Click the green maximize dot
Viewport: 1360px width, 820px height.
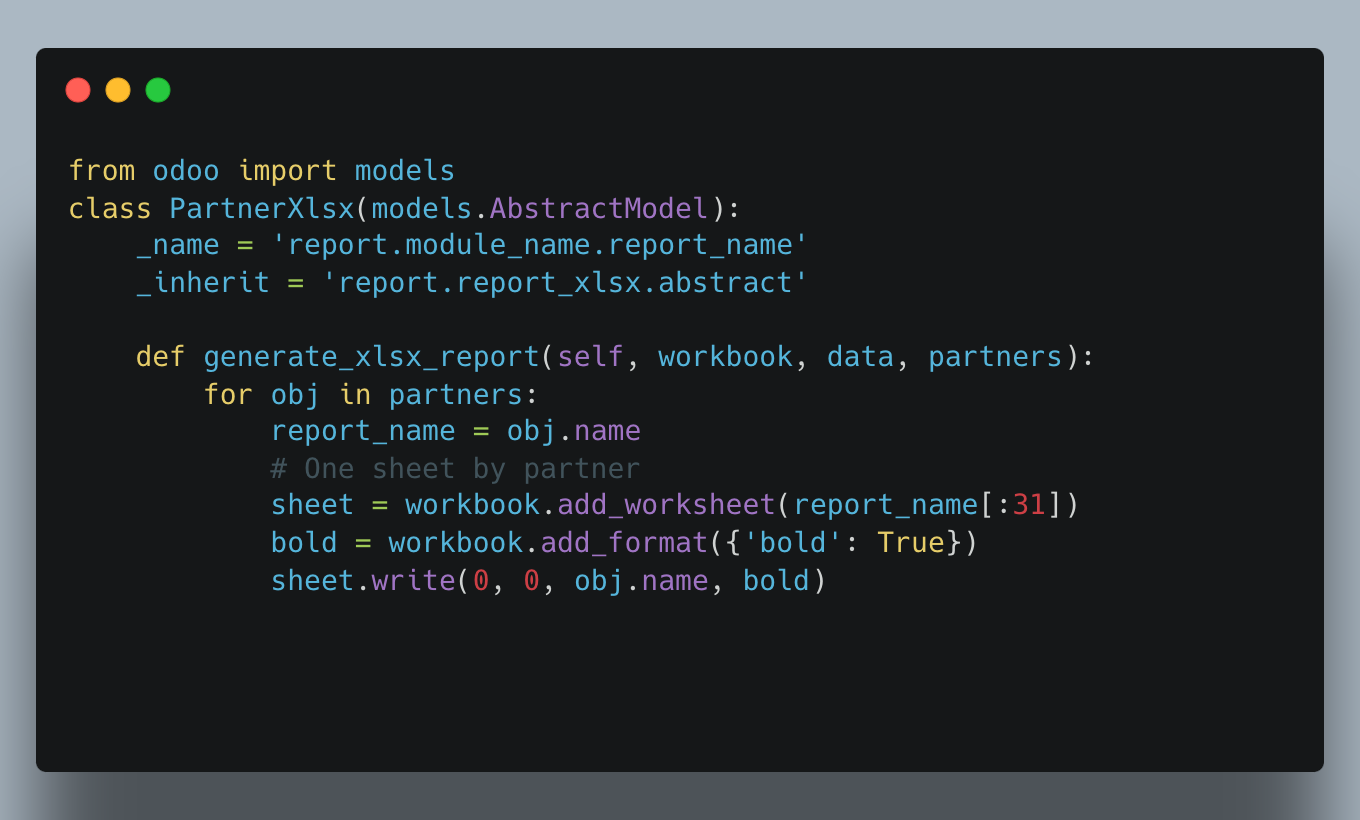(158, 90)
